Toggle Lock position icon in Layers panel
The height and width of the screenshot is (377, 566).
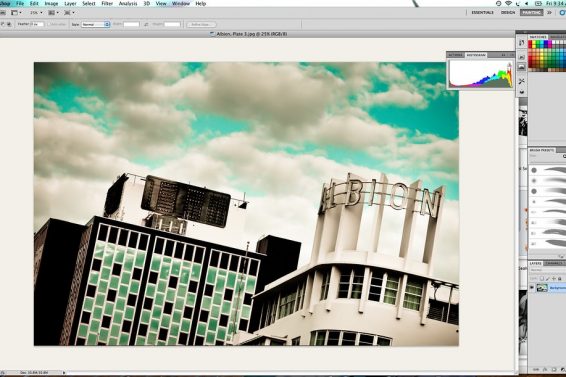(x=554, y=278)
